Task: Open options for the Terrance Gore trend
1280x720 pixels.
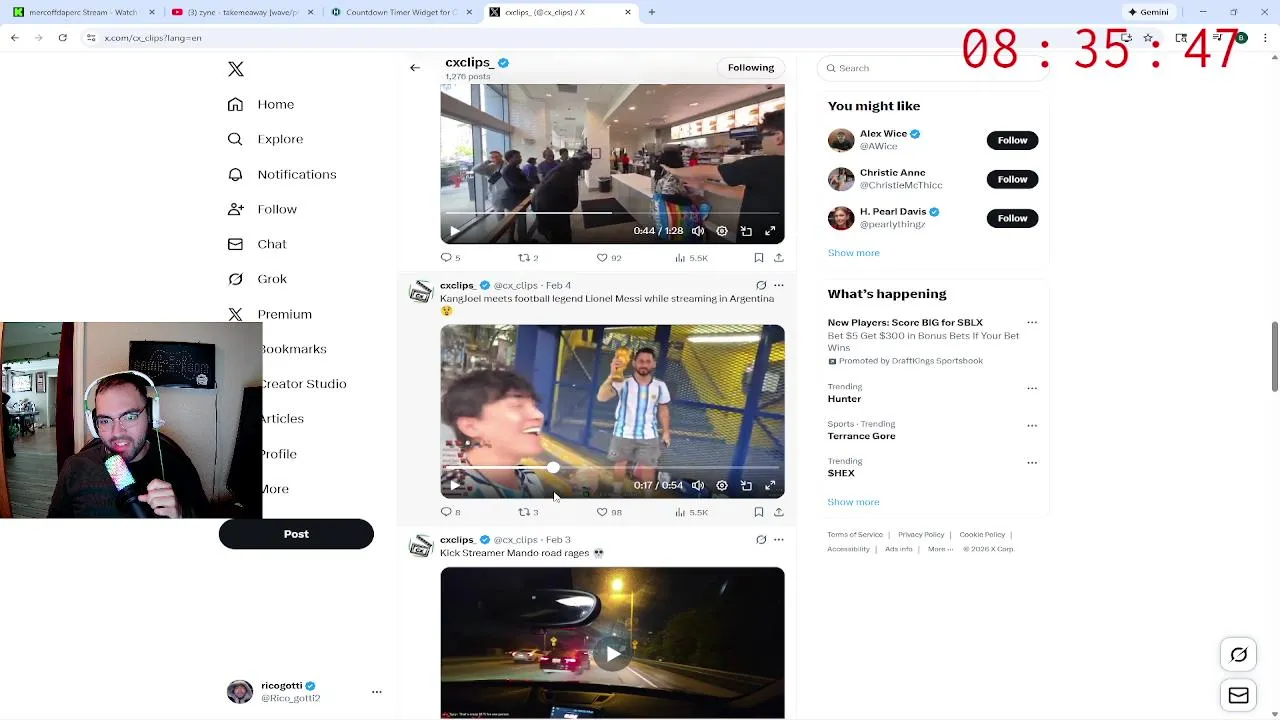Action: tap(1032, 426)
